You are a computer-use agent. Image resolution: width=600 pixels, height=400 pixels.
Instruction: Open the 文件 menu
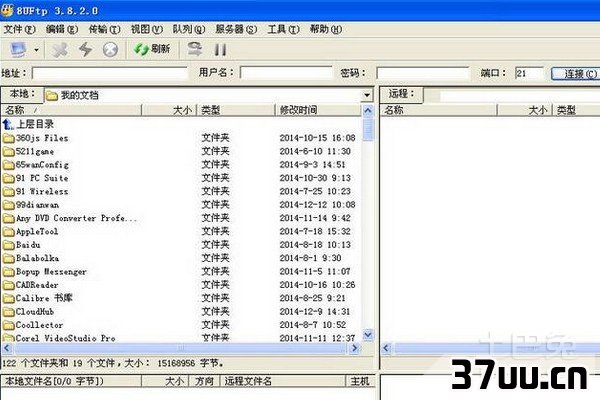click(19, 29)
